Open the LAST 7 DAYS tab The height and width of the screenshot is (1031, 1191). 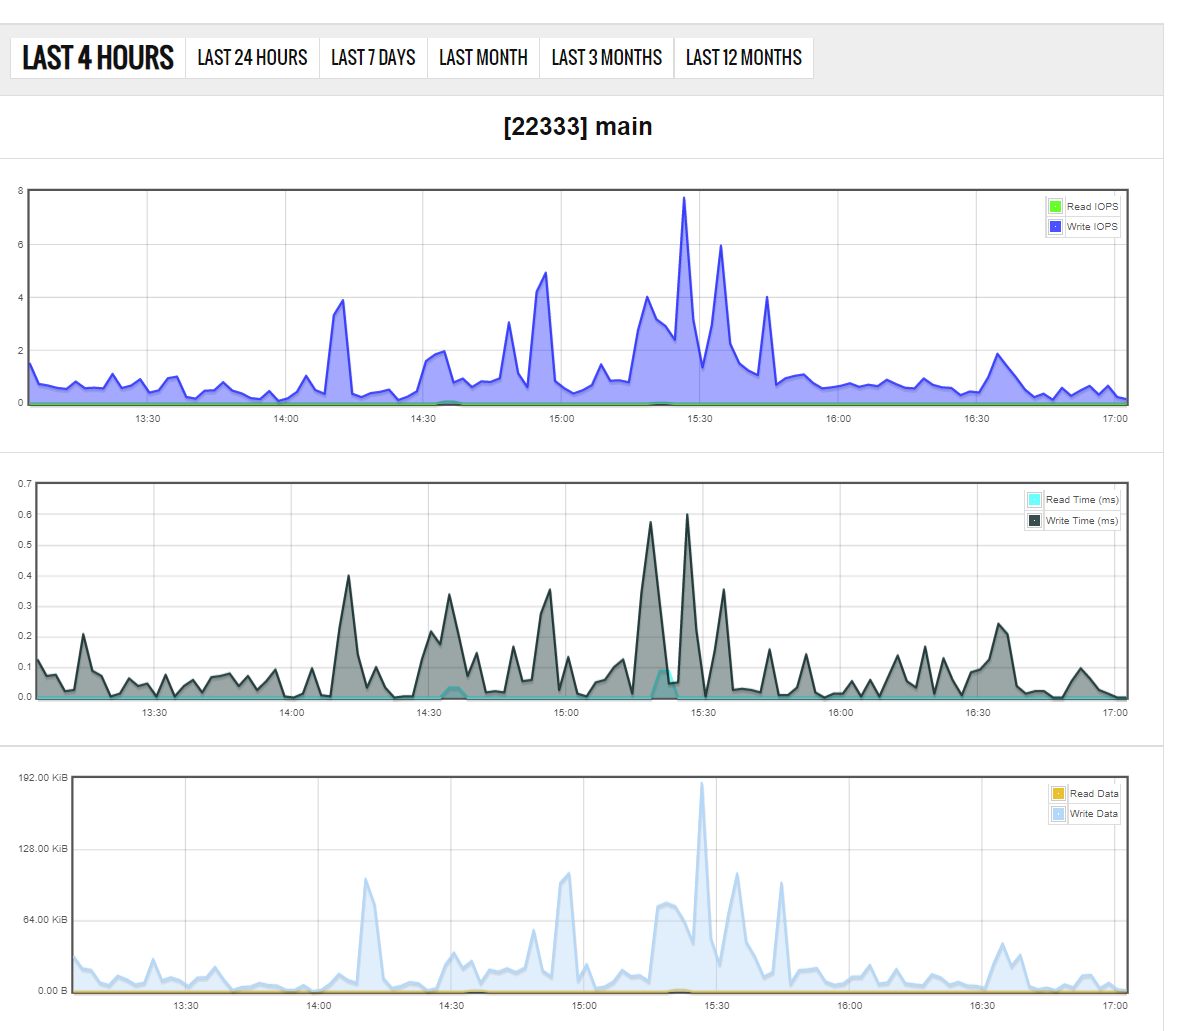[x=373, y=58]
